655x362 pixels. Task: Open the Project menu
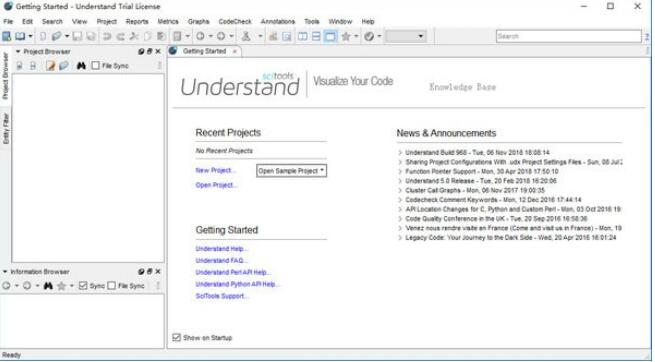tap(107, 21)
